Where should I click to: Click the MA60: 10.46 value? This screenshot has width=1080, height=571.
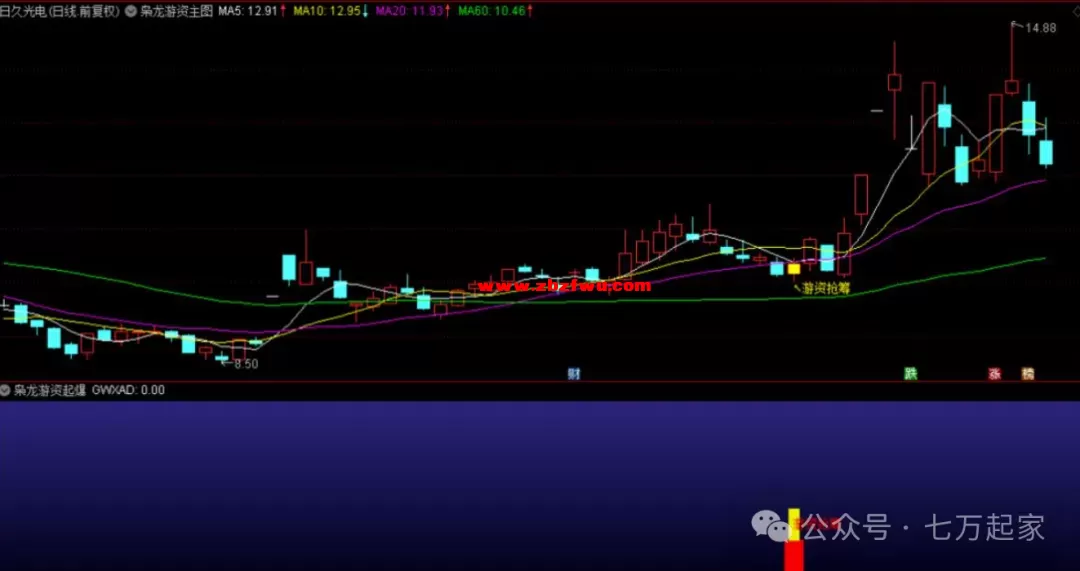[x=491, y=11]
